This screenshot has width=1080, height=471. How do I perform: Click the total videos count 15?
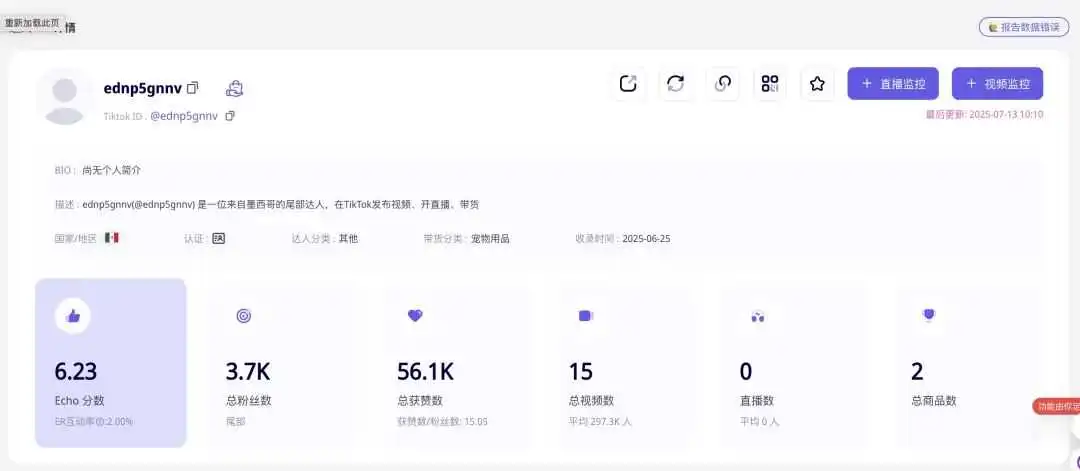pos(581,372)
